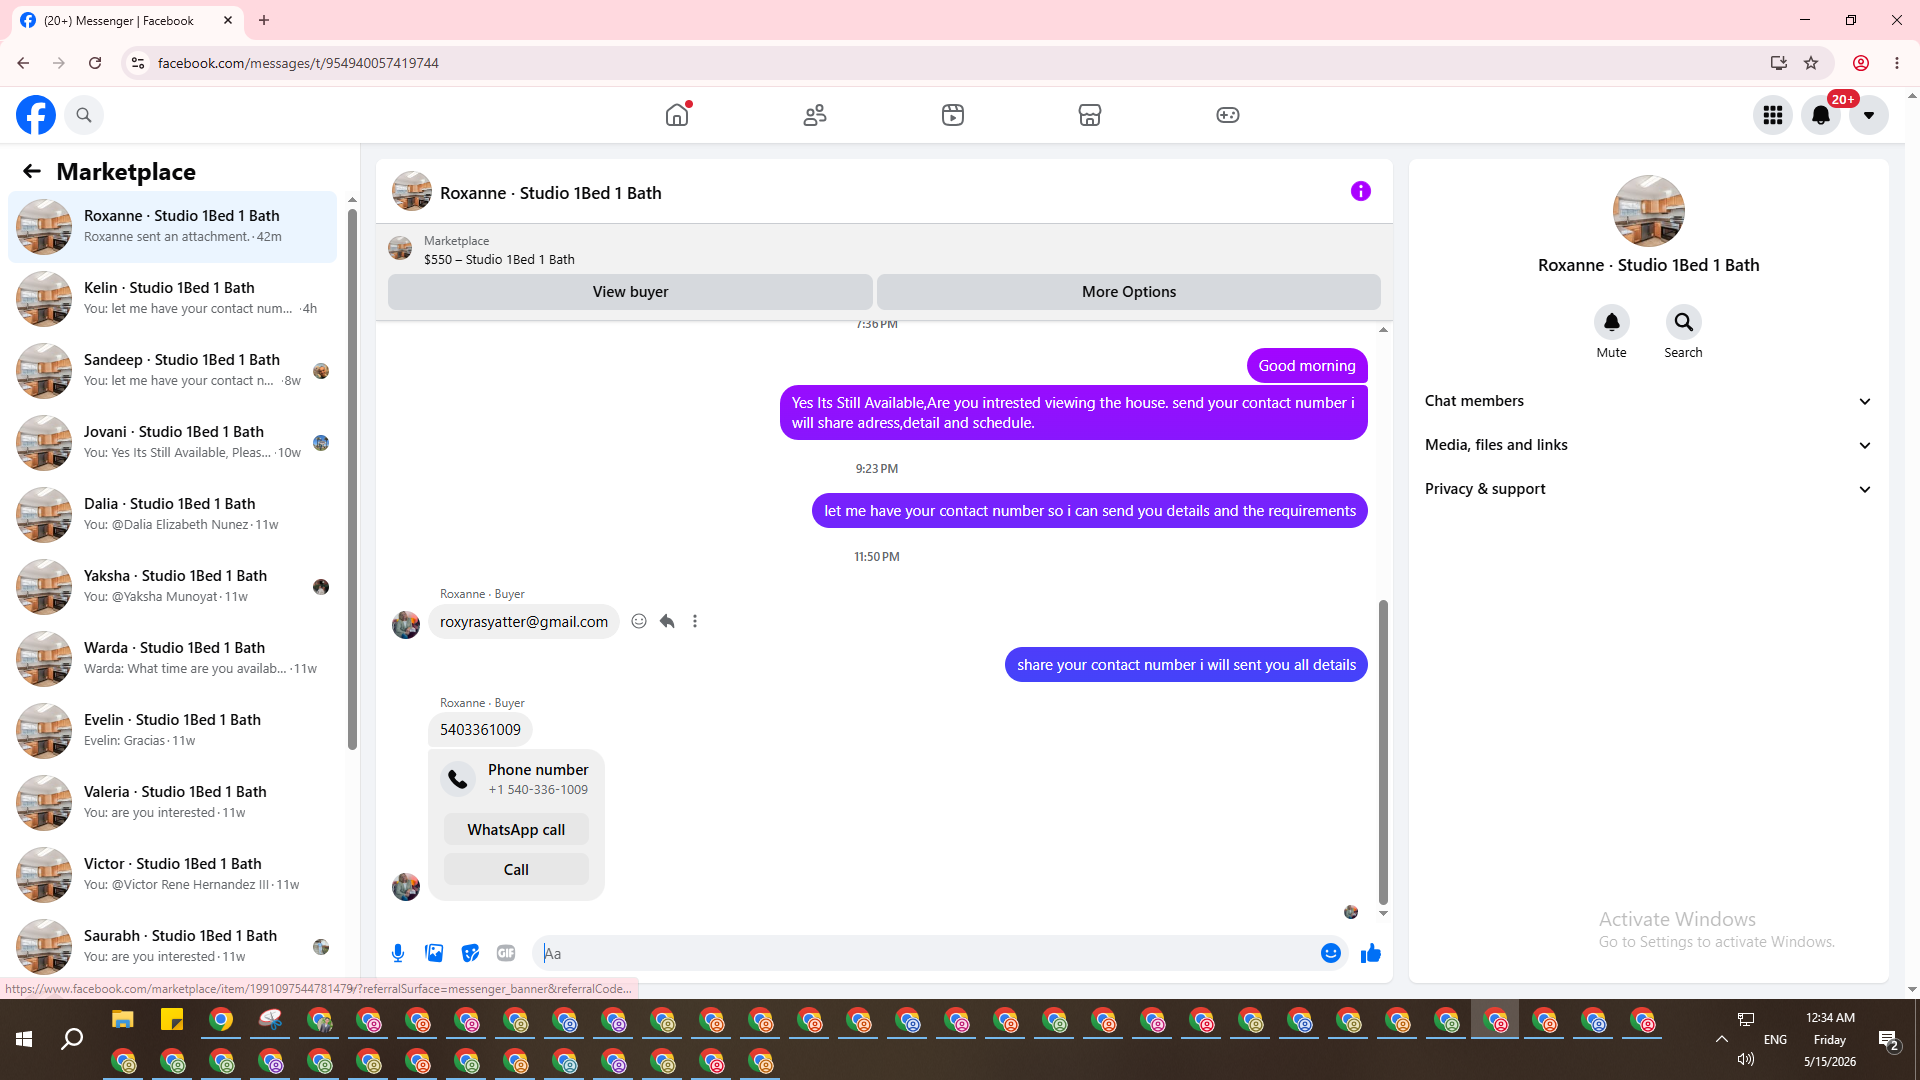React to the roxyrasyatter email message
Screen dimensions: 1920x1080
[x=639, y=621]
